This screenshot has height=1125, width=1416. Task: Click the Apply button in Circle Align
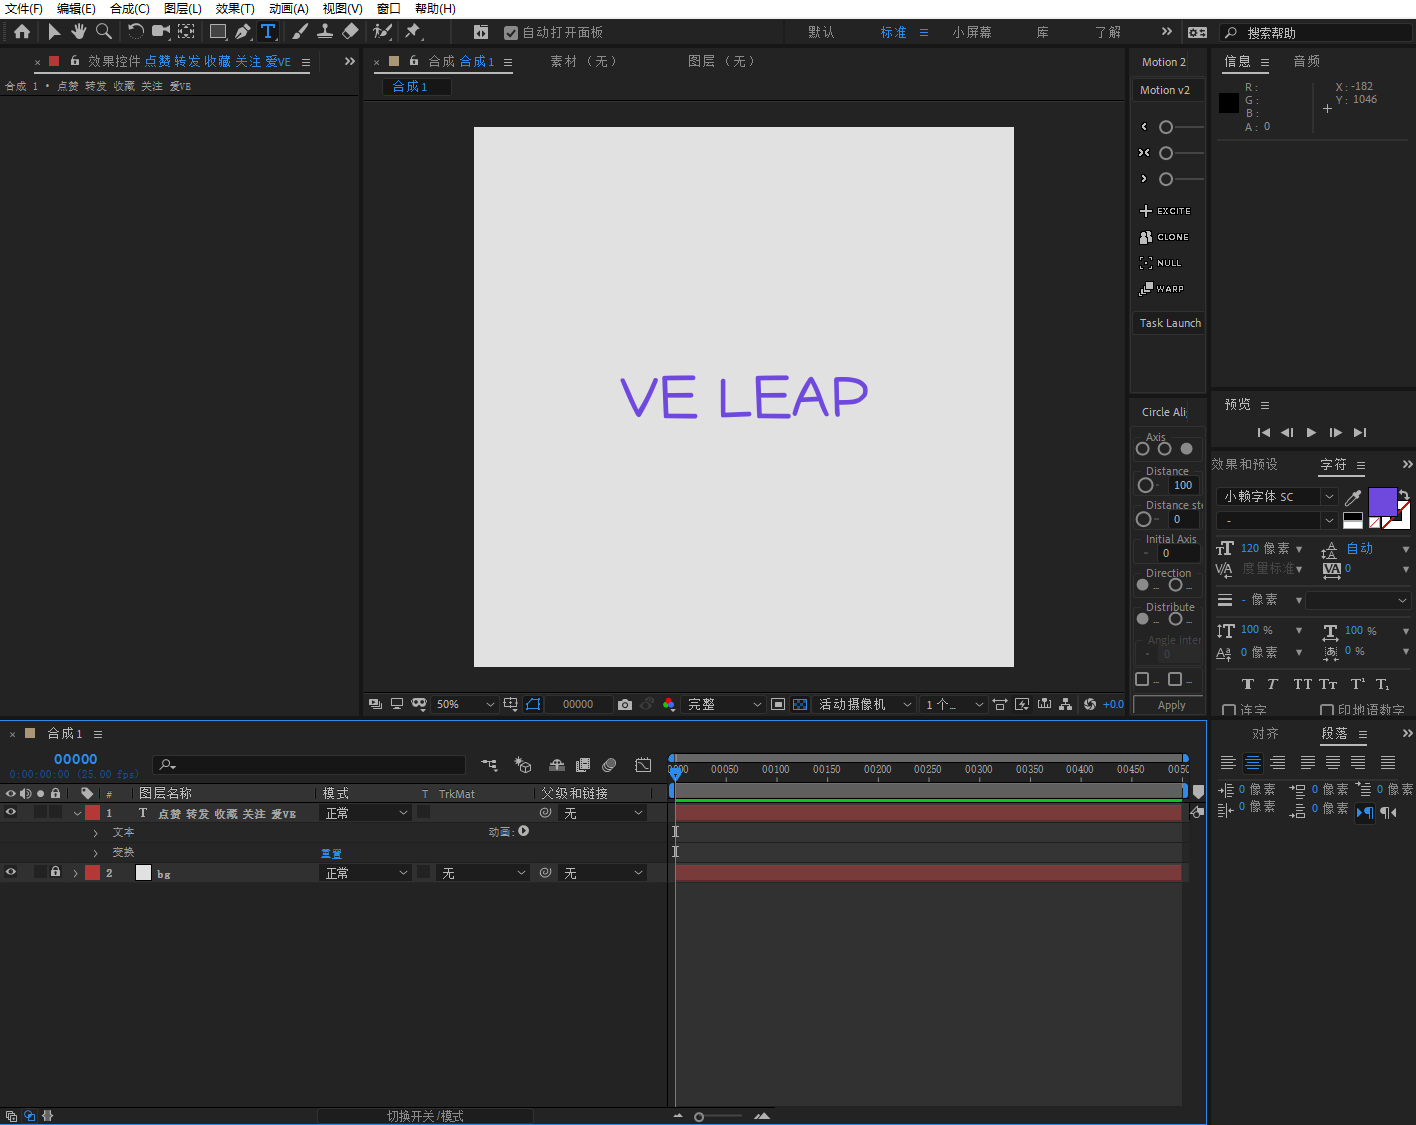[1171, 705]
